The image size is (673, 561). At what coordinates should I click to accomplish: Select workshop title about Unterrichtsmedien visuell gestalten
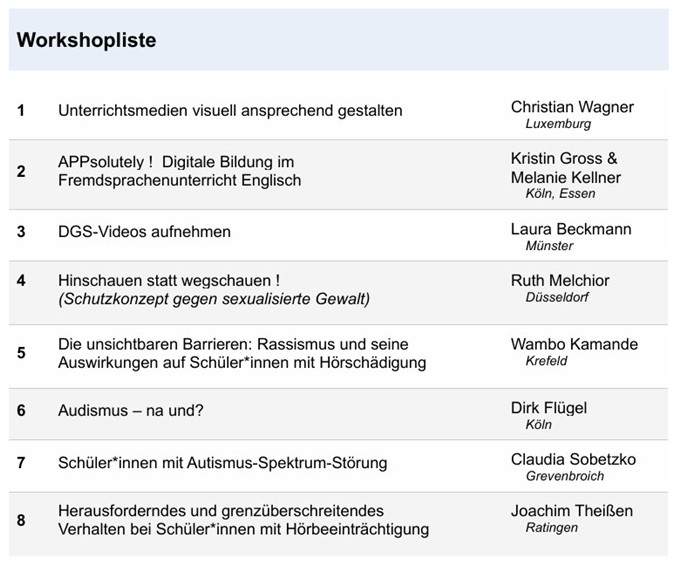[x=230, y=110]
